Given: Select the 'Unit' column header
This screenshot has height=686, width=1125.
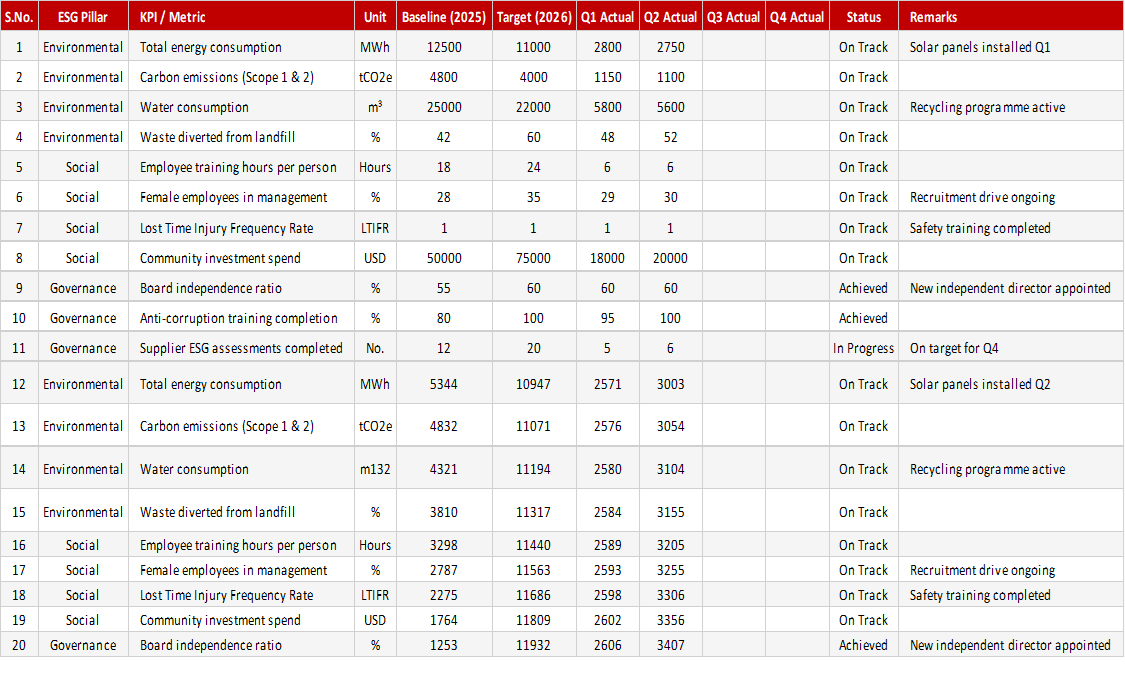Looking at the screenshot, I should (375, 17).
